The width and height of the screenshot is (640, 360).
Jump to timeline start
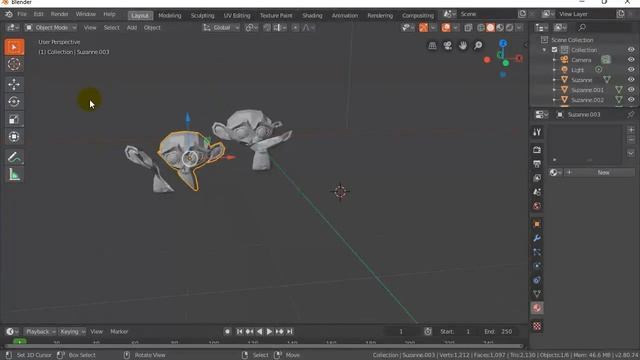(240, 331)
